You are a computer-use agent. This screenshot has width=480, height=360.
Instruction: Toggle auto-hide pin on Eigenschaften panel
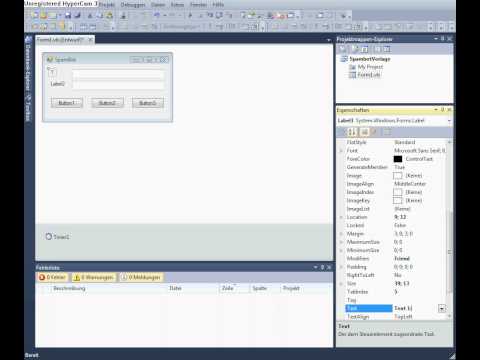[443, 110]
